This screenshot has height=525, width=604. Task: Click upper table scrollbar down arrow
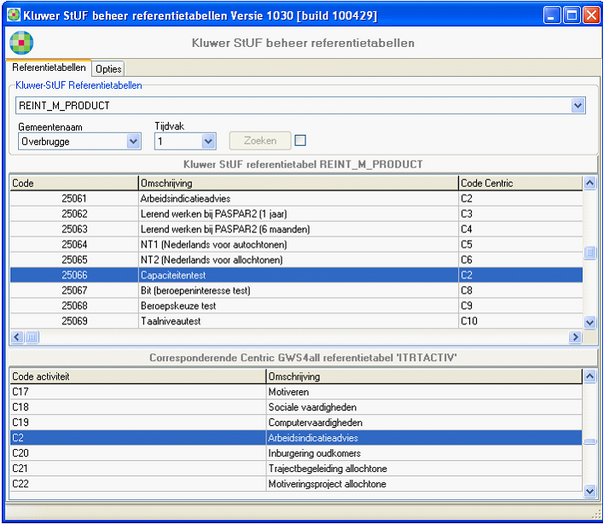(x=589, y=322)
